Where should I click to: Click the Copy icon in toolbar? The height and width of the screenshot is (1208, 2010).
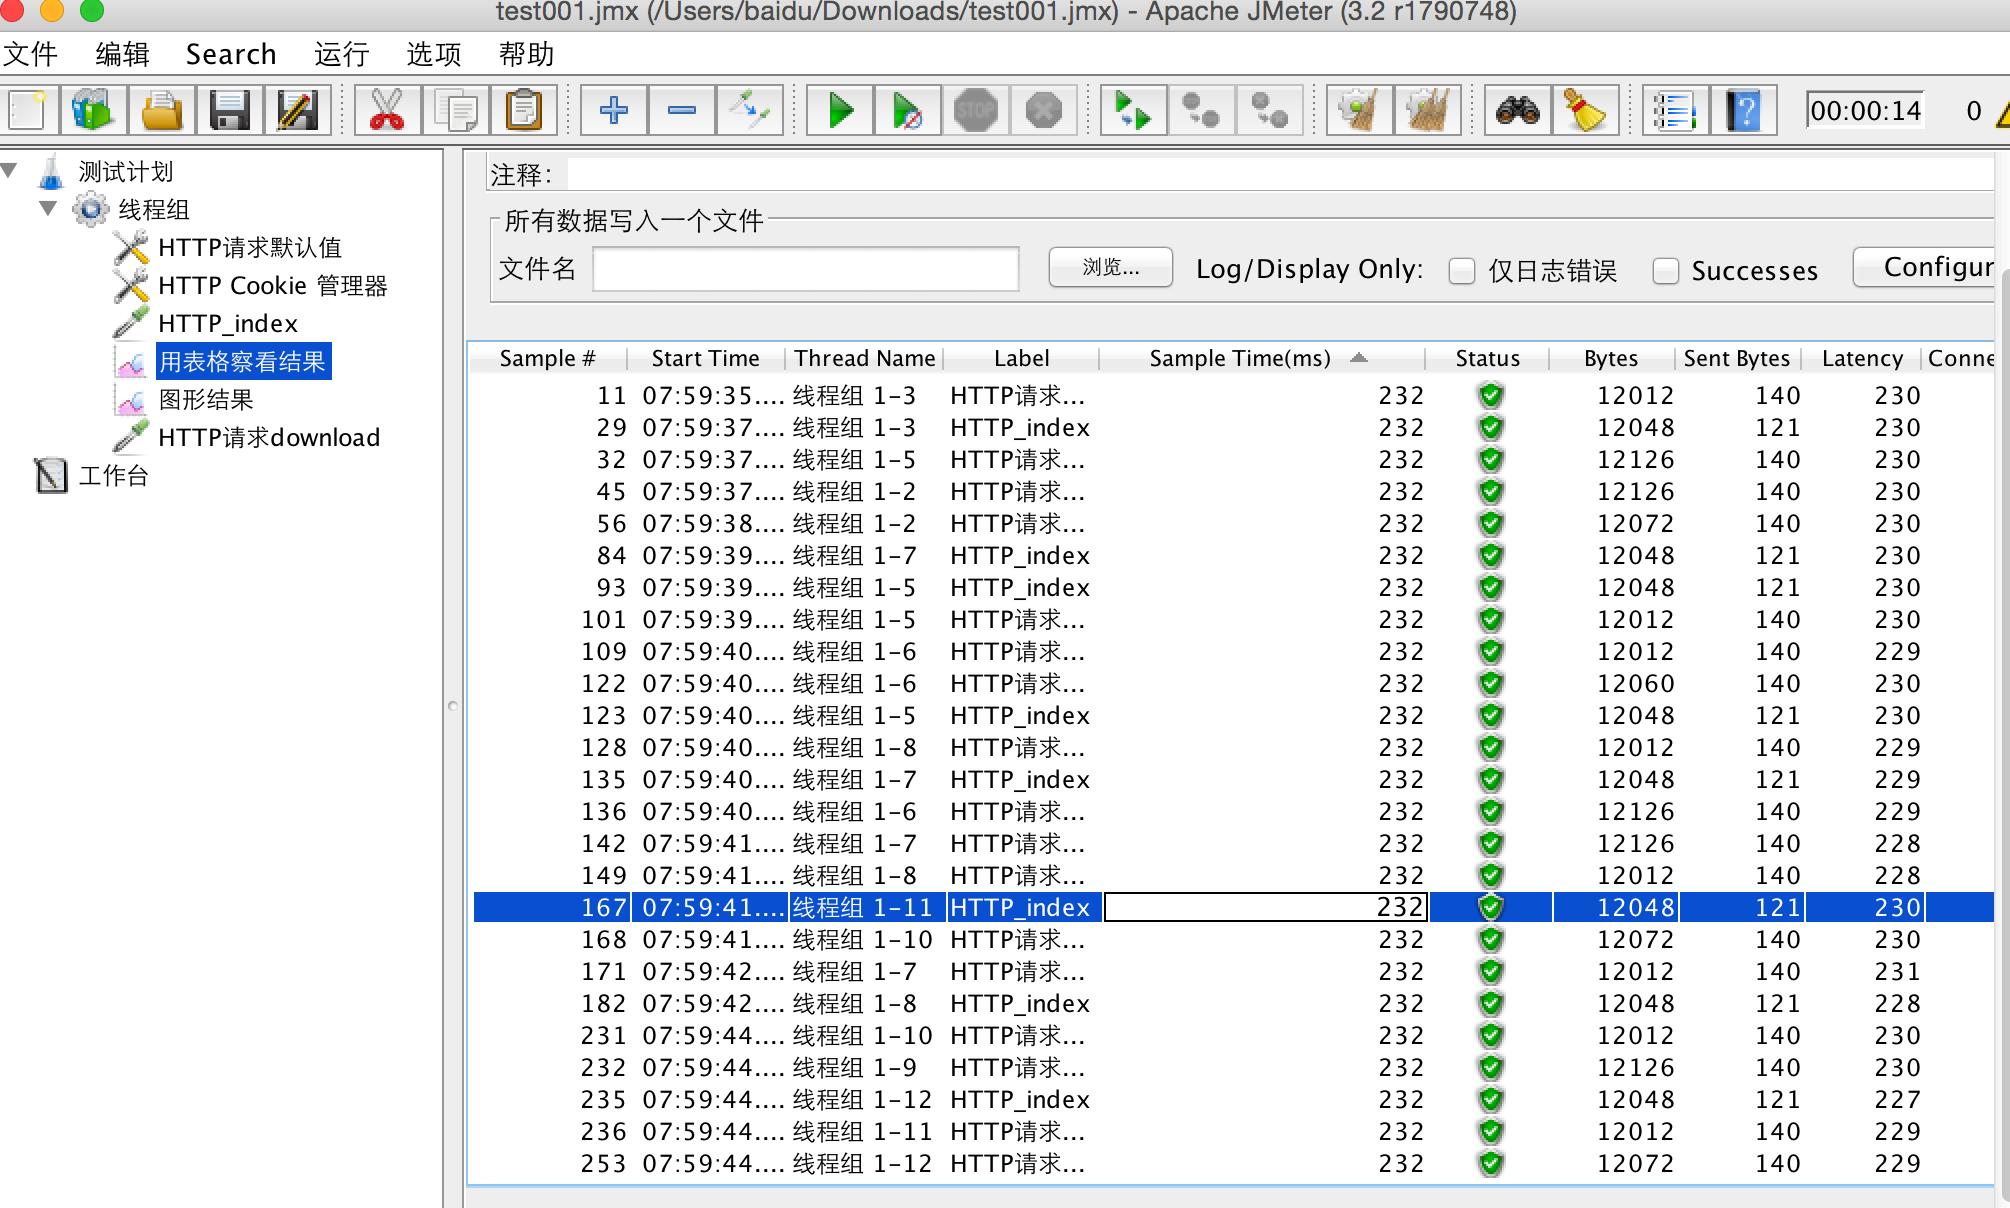[455, 110]
